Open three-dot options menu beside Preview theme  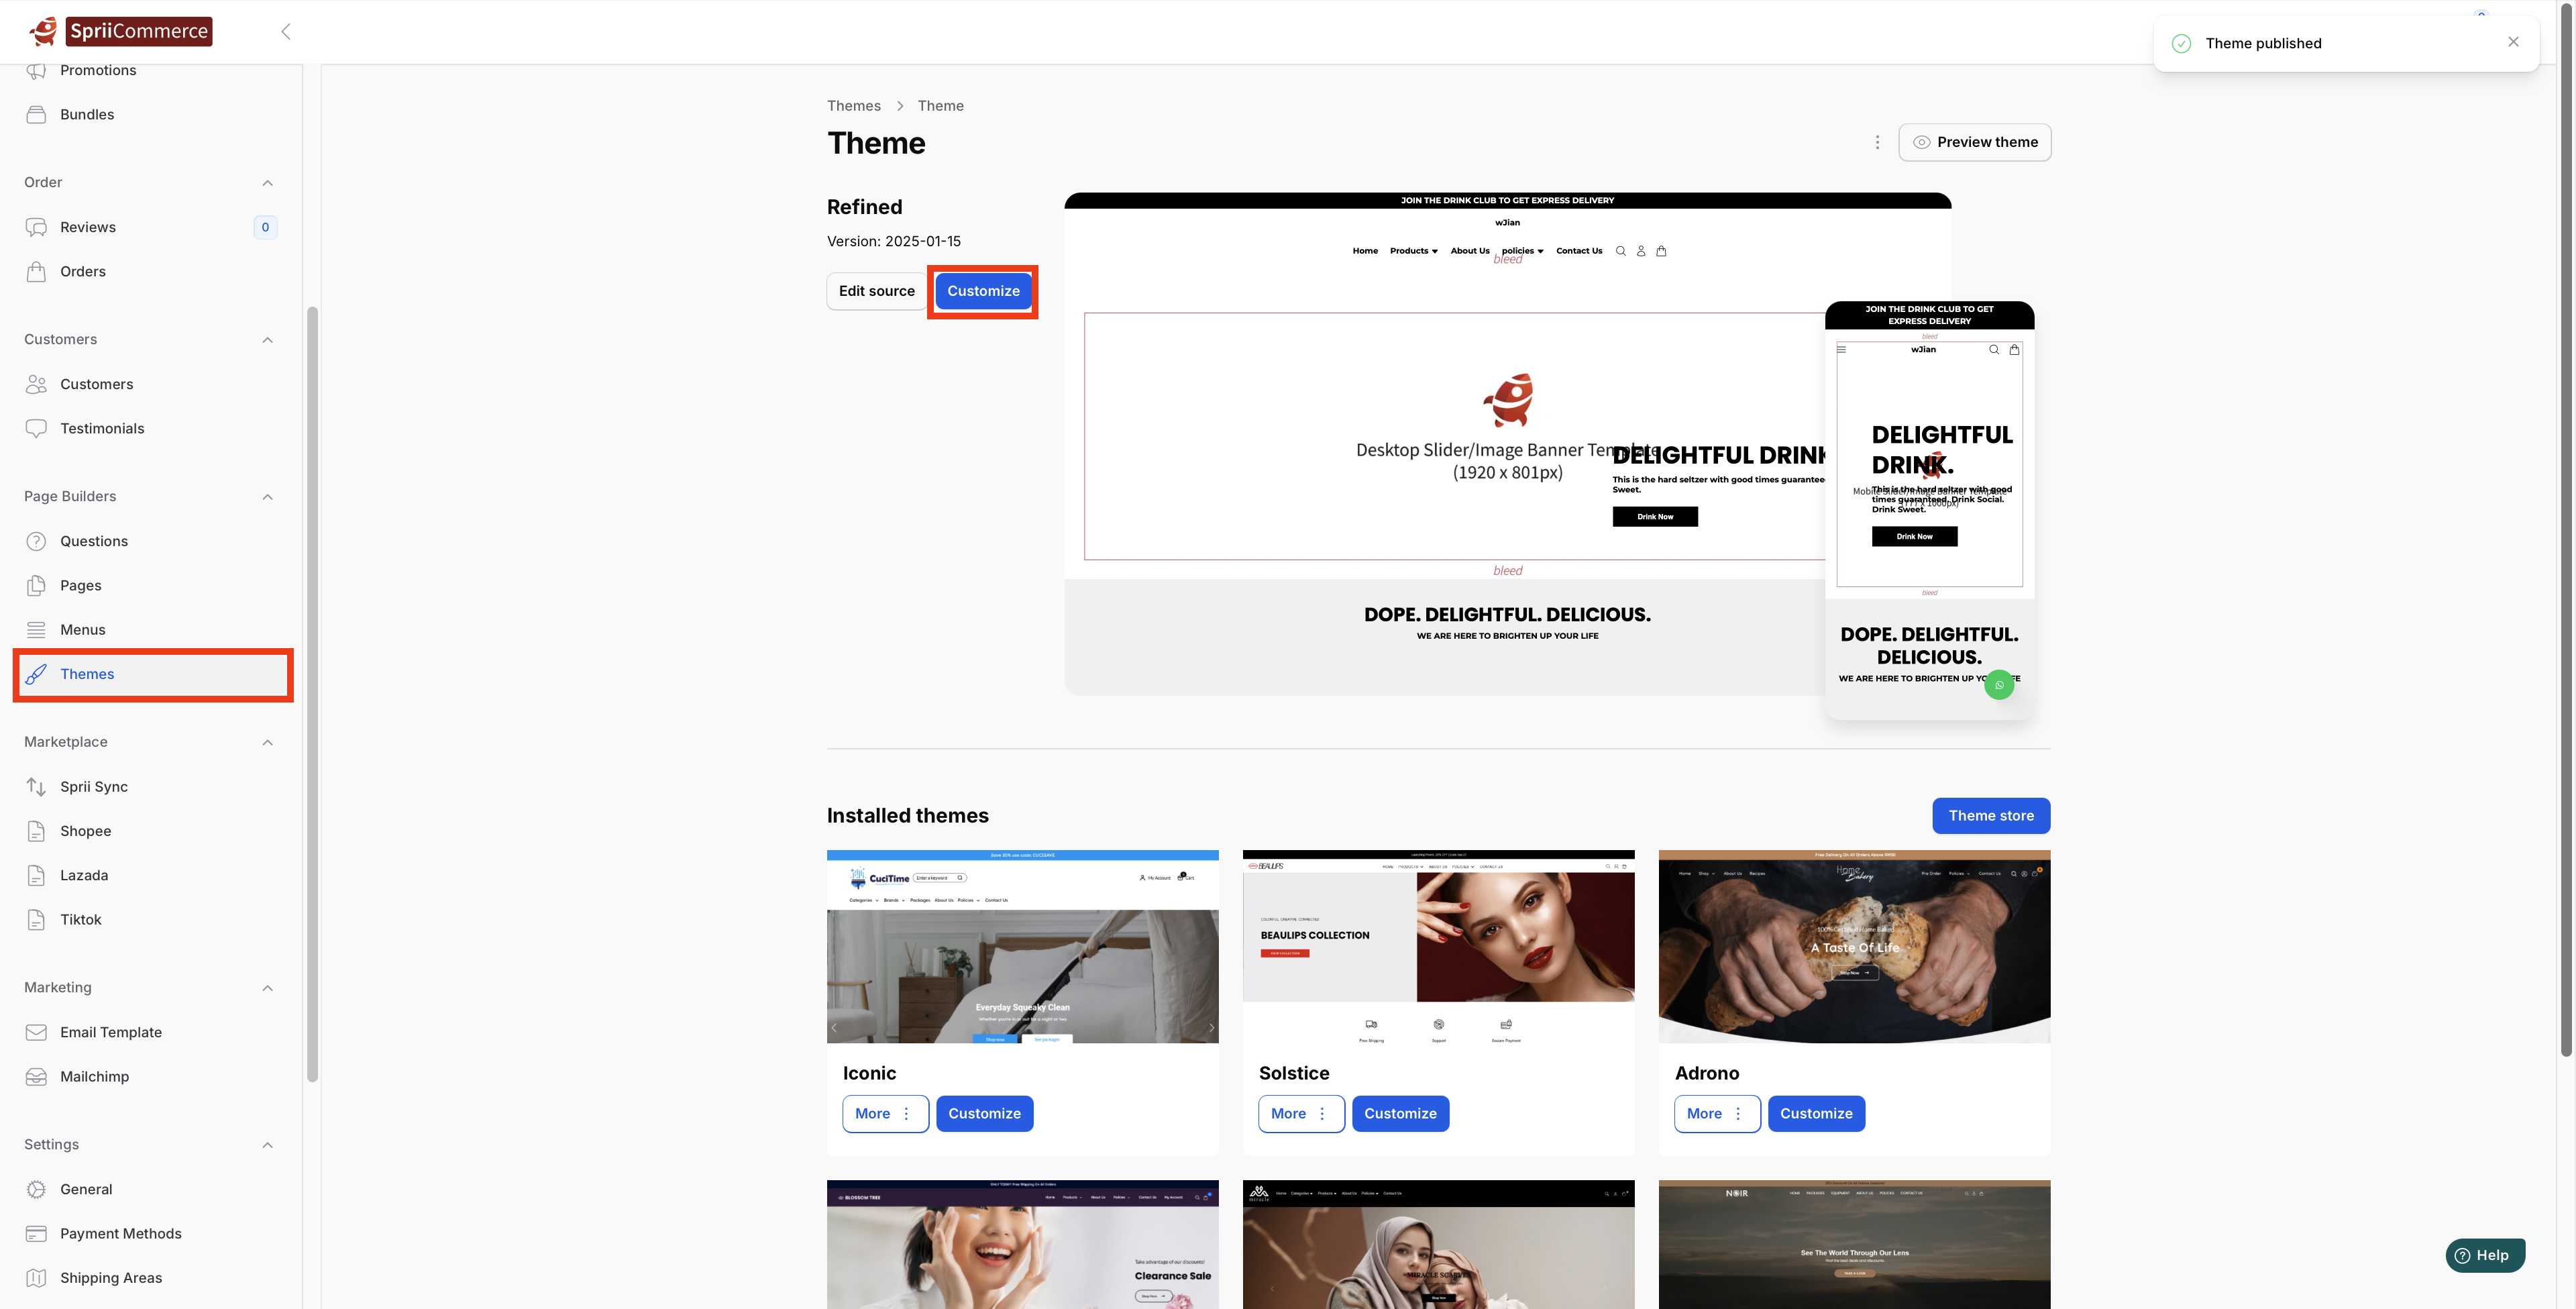point(1877,142)
